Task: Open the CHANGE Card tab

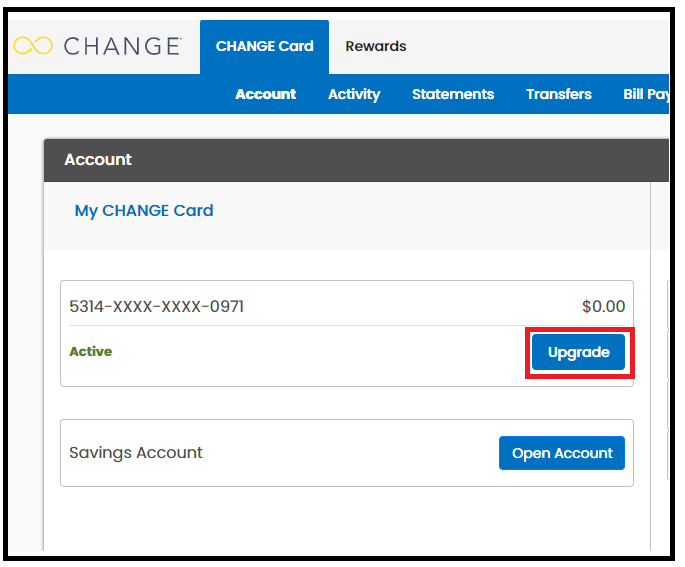Action: coord(264,47)
